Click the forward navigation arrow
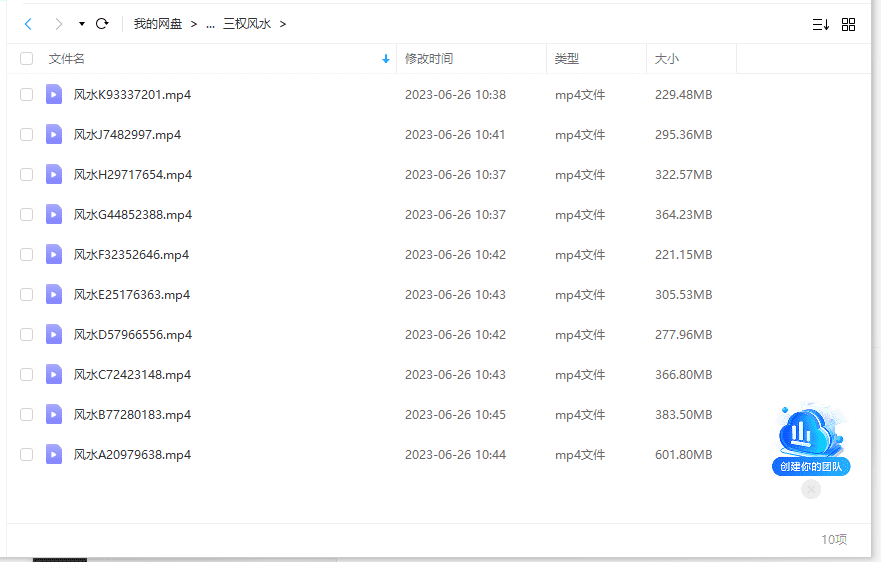 tap(58, 23)
